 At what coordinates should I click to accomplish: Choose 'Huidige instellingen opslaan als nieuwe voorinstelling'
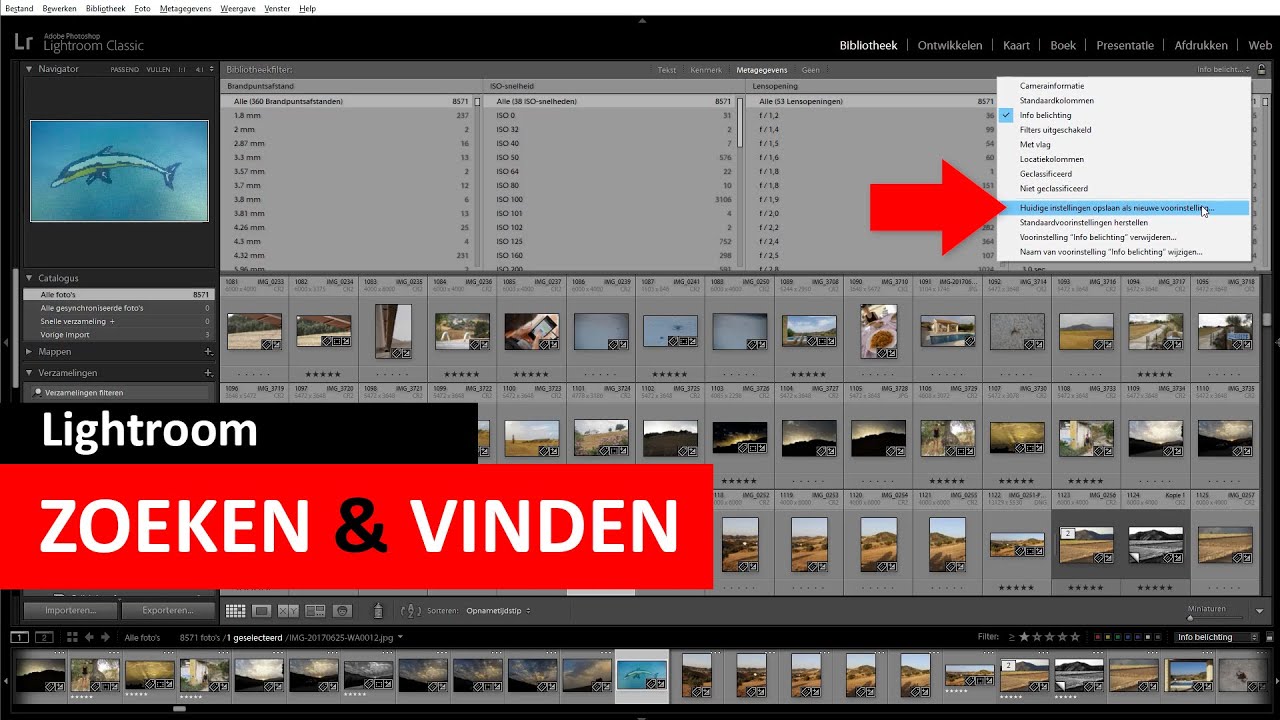(x=1124, y=208)
